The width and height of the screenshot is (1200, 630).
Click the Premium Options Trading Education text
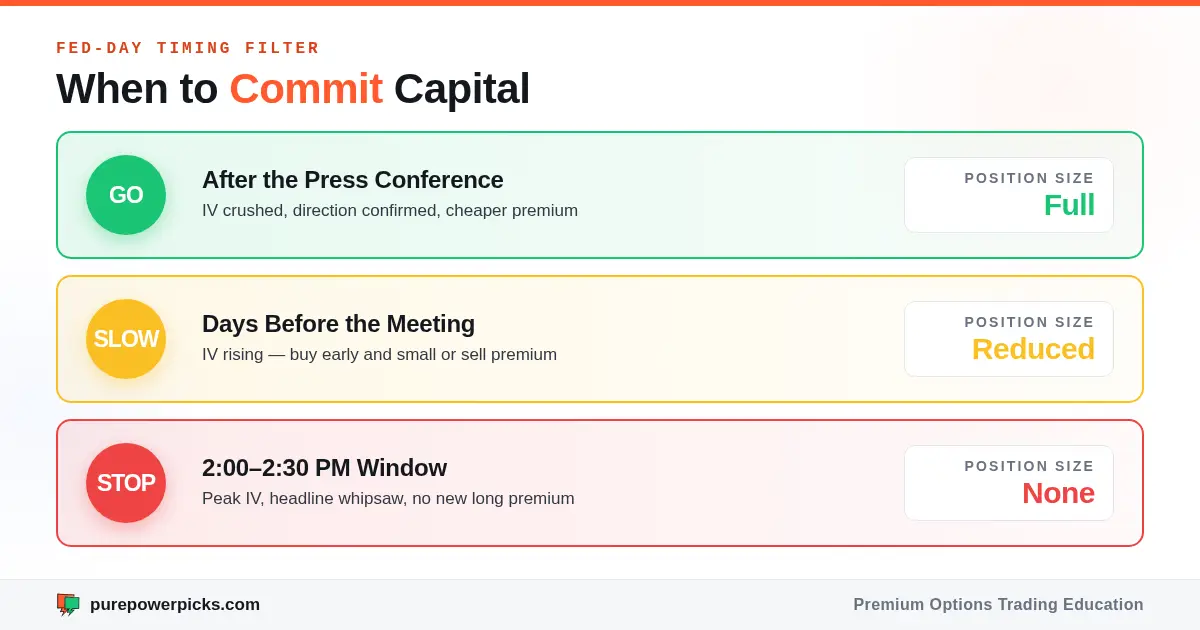point(998,605)
